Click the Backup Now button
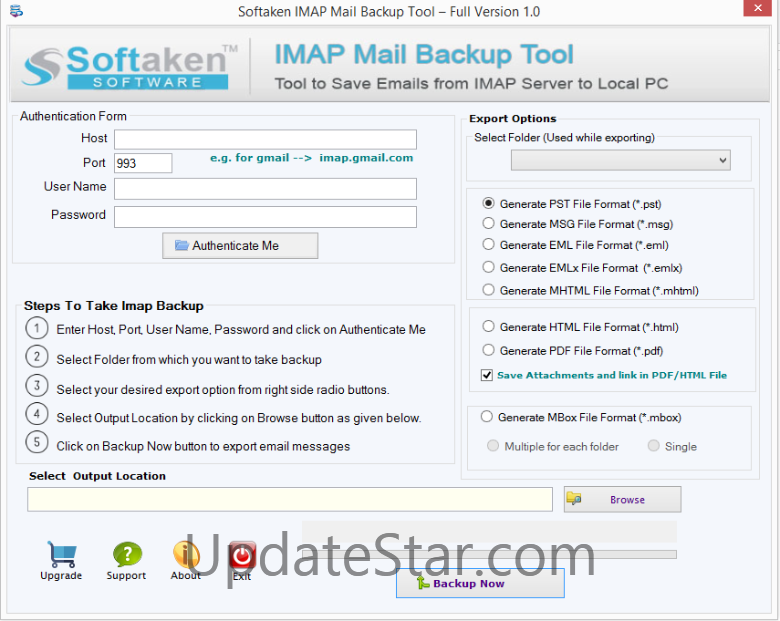Screen dimensions: 780x621 [x=480, y=583]
